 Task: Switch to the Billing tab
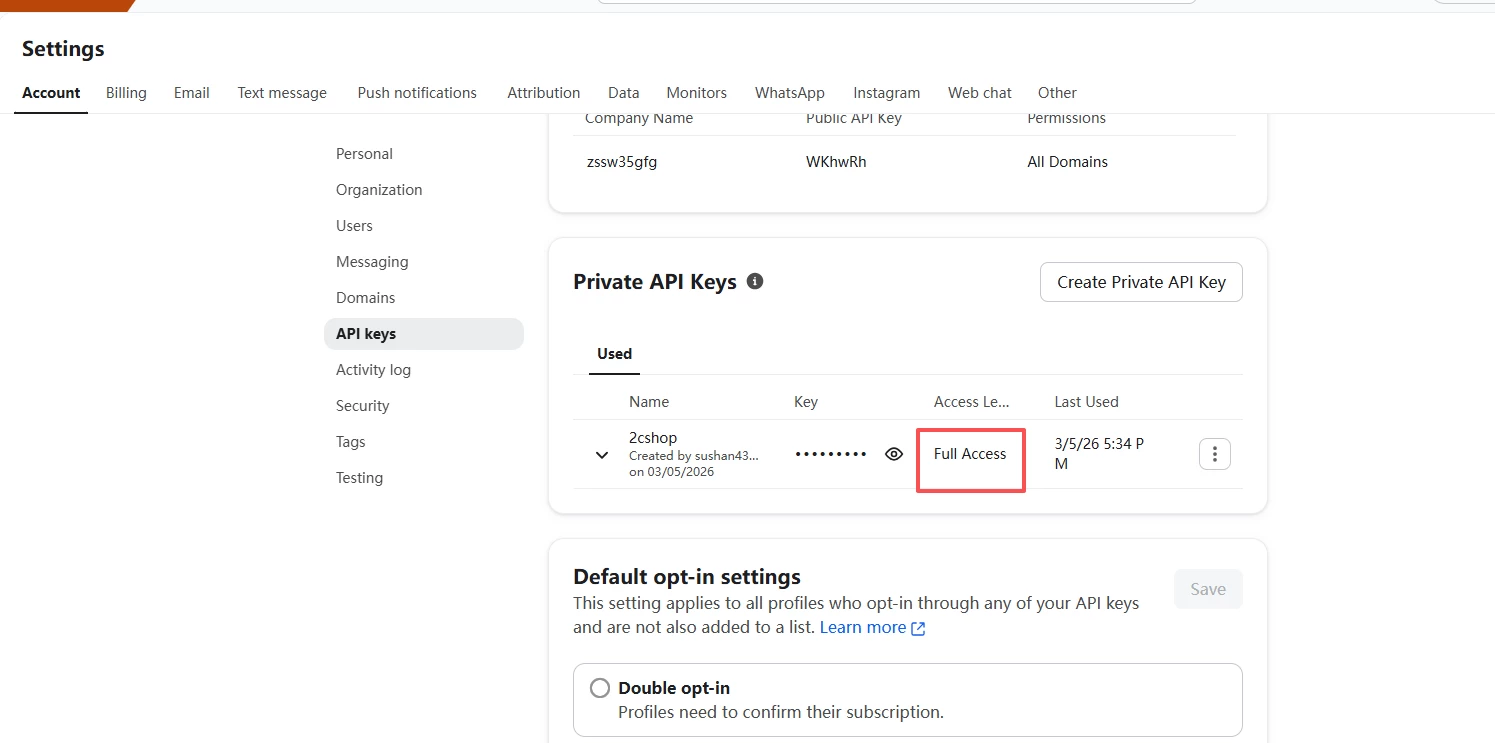click(x=126, y=93)
